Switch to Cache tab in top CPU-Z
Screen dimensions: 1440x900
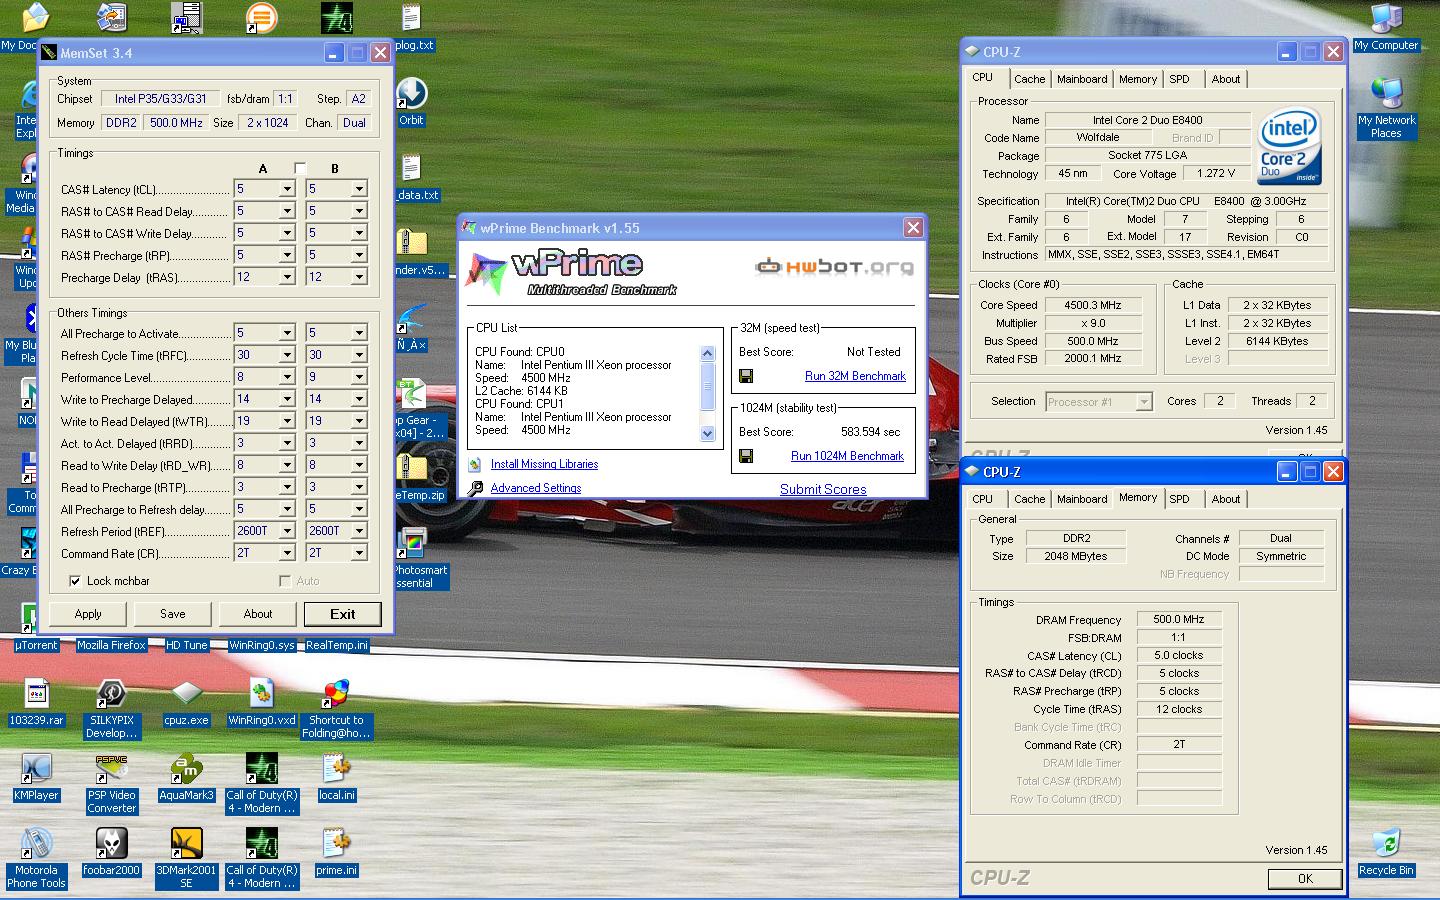(1029, 79)
